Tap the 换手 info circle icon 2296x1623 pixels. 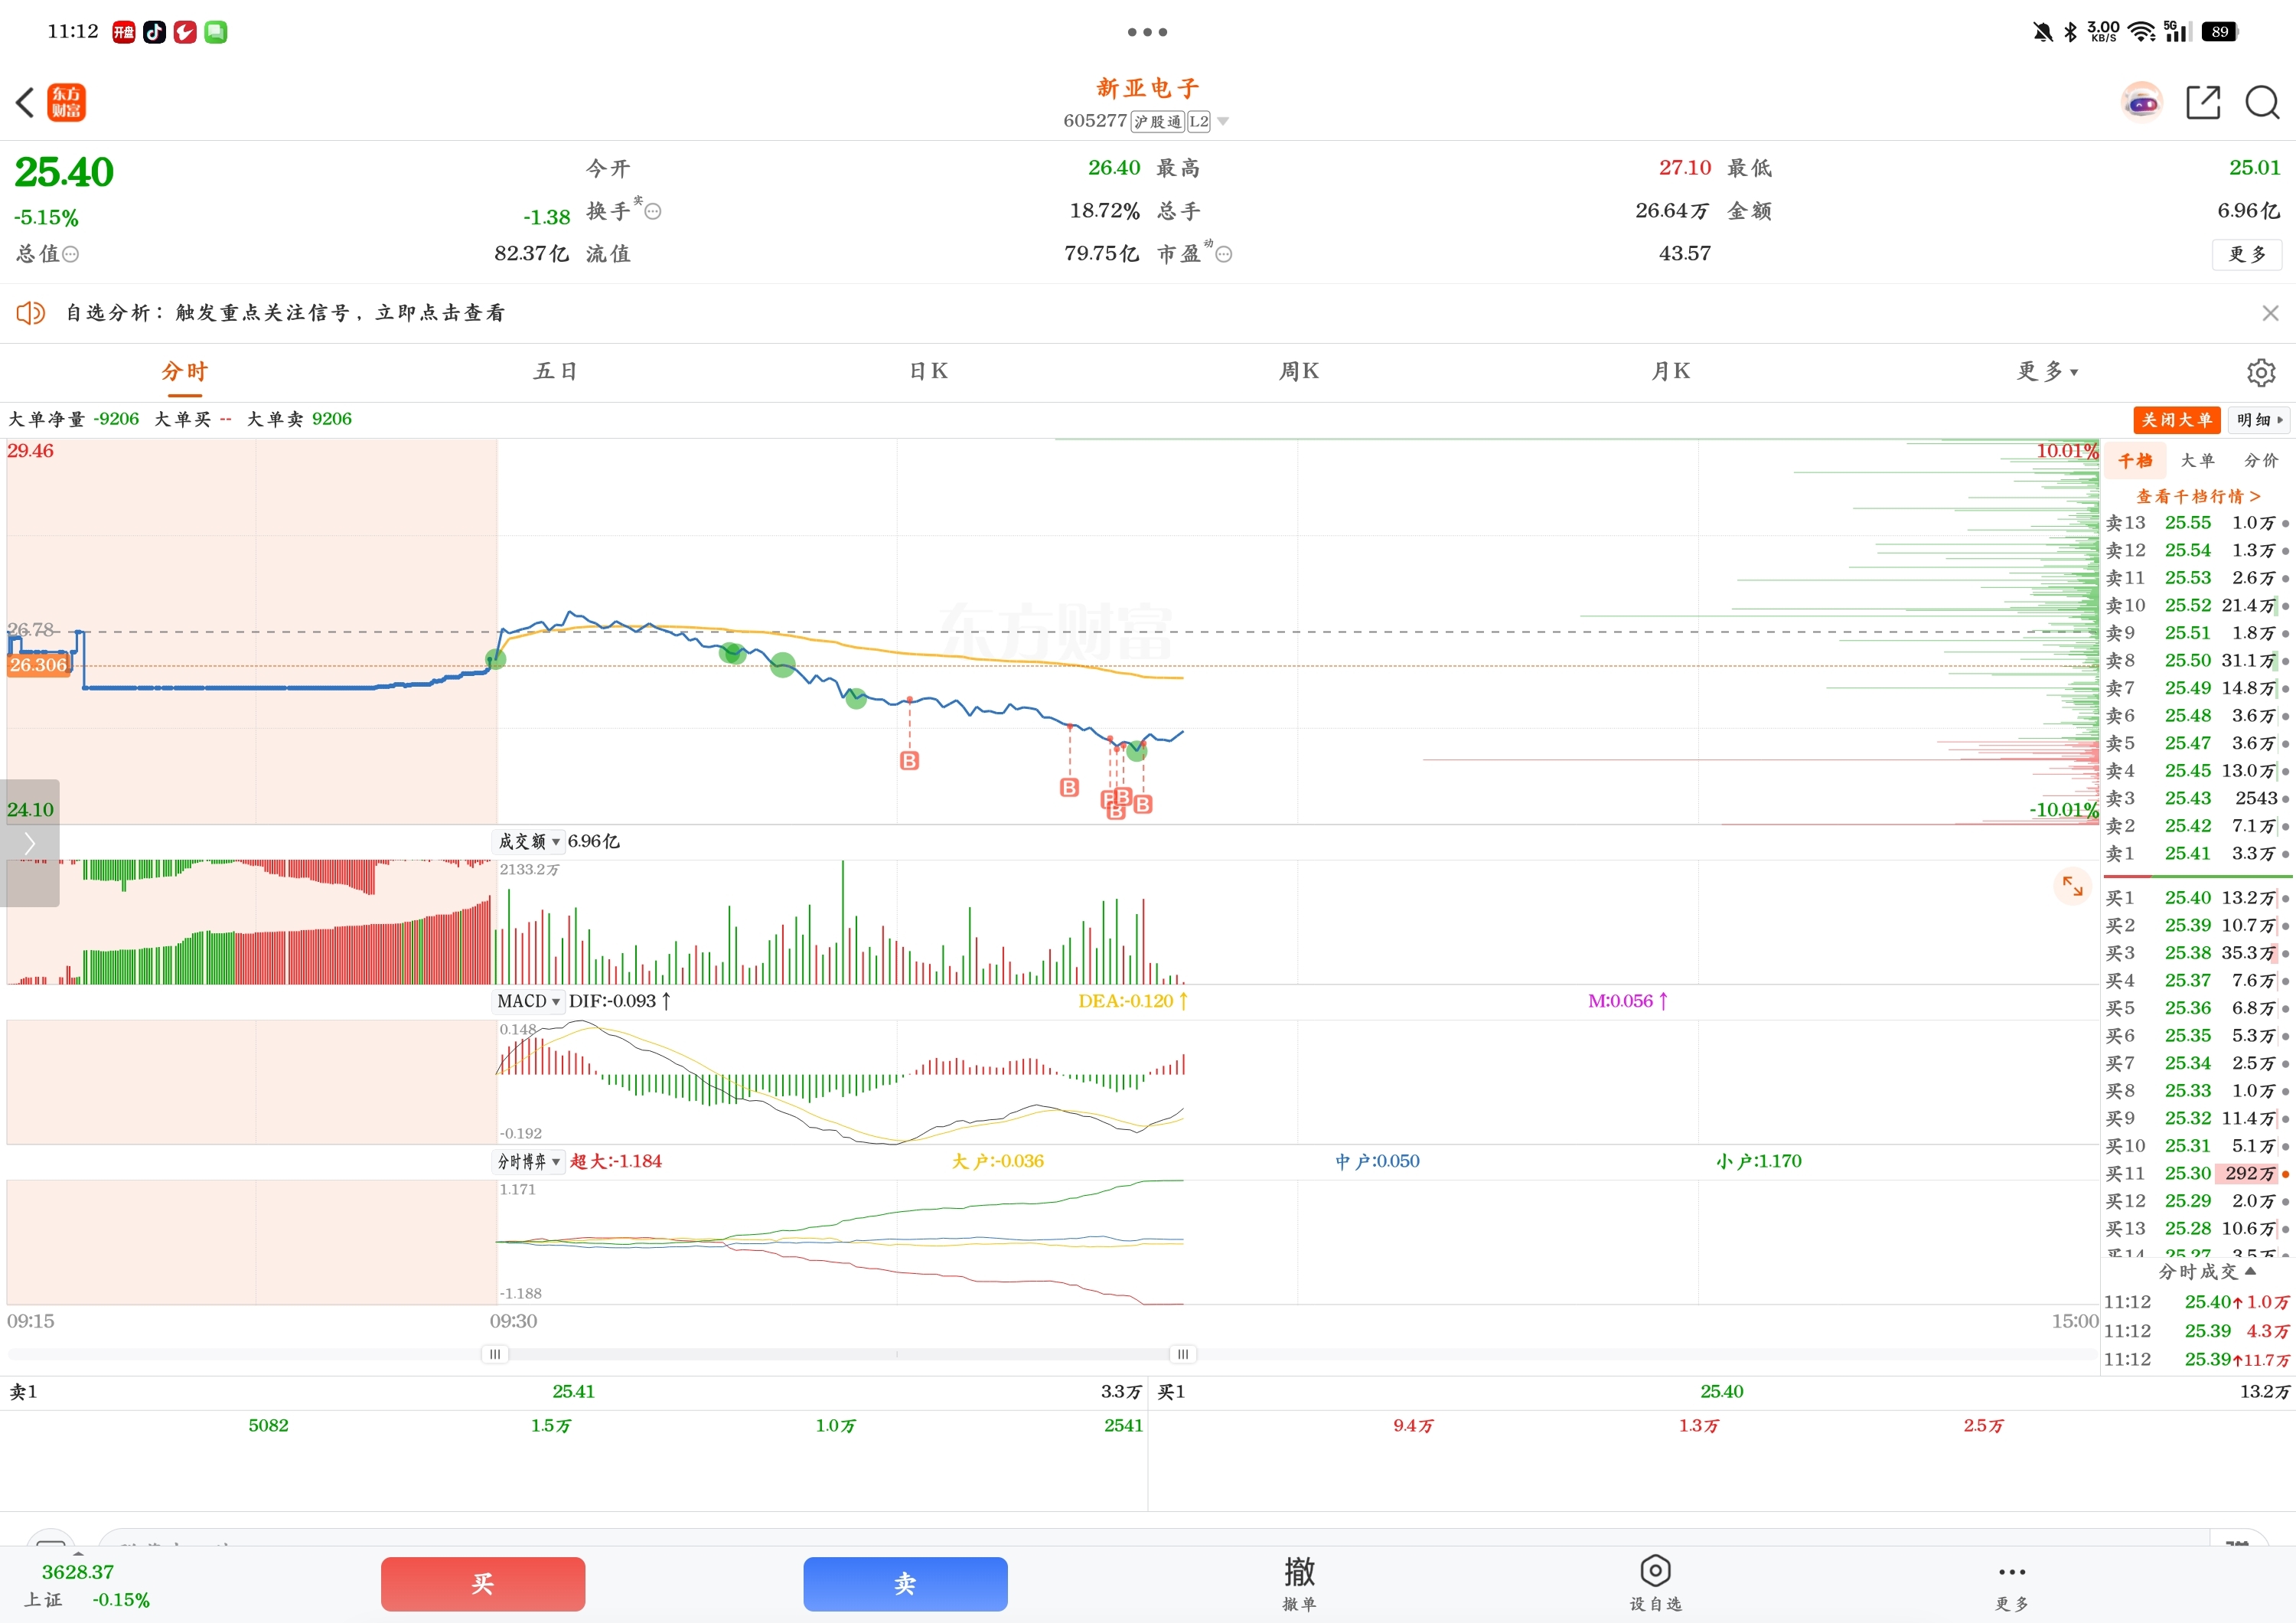(653, 211)
